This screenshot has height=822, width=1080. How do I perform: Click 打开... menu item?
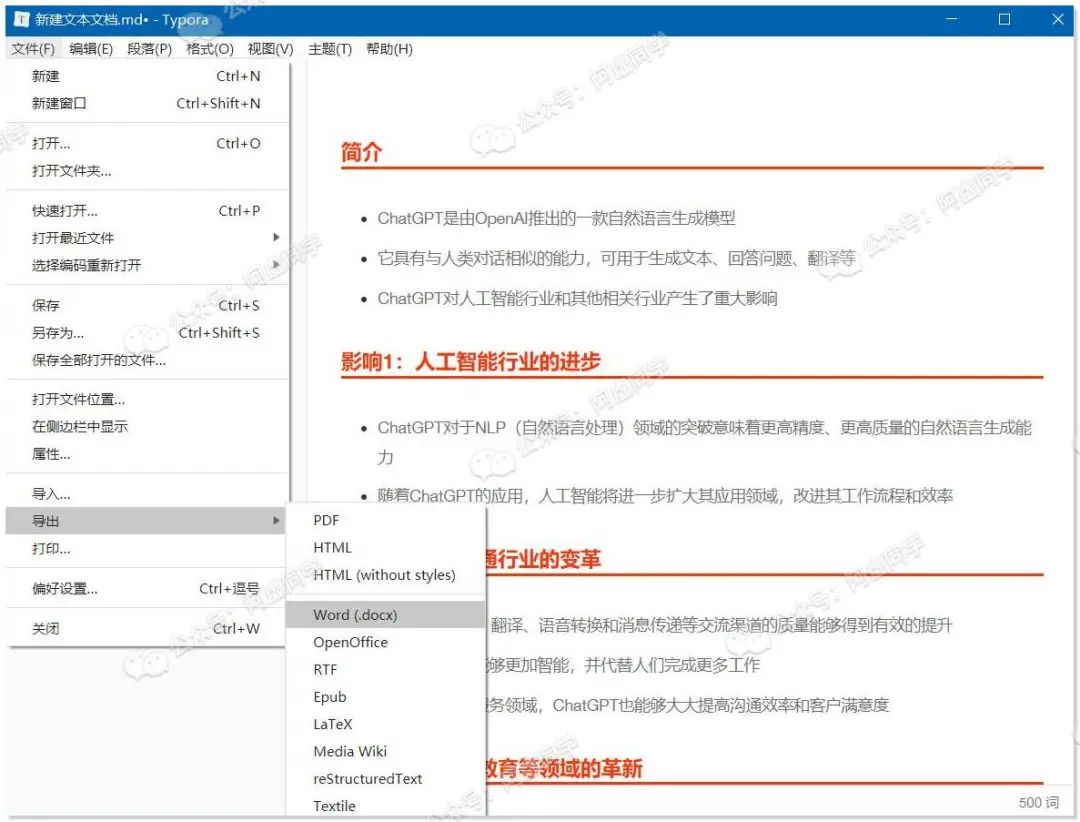[x=145, y=143]
